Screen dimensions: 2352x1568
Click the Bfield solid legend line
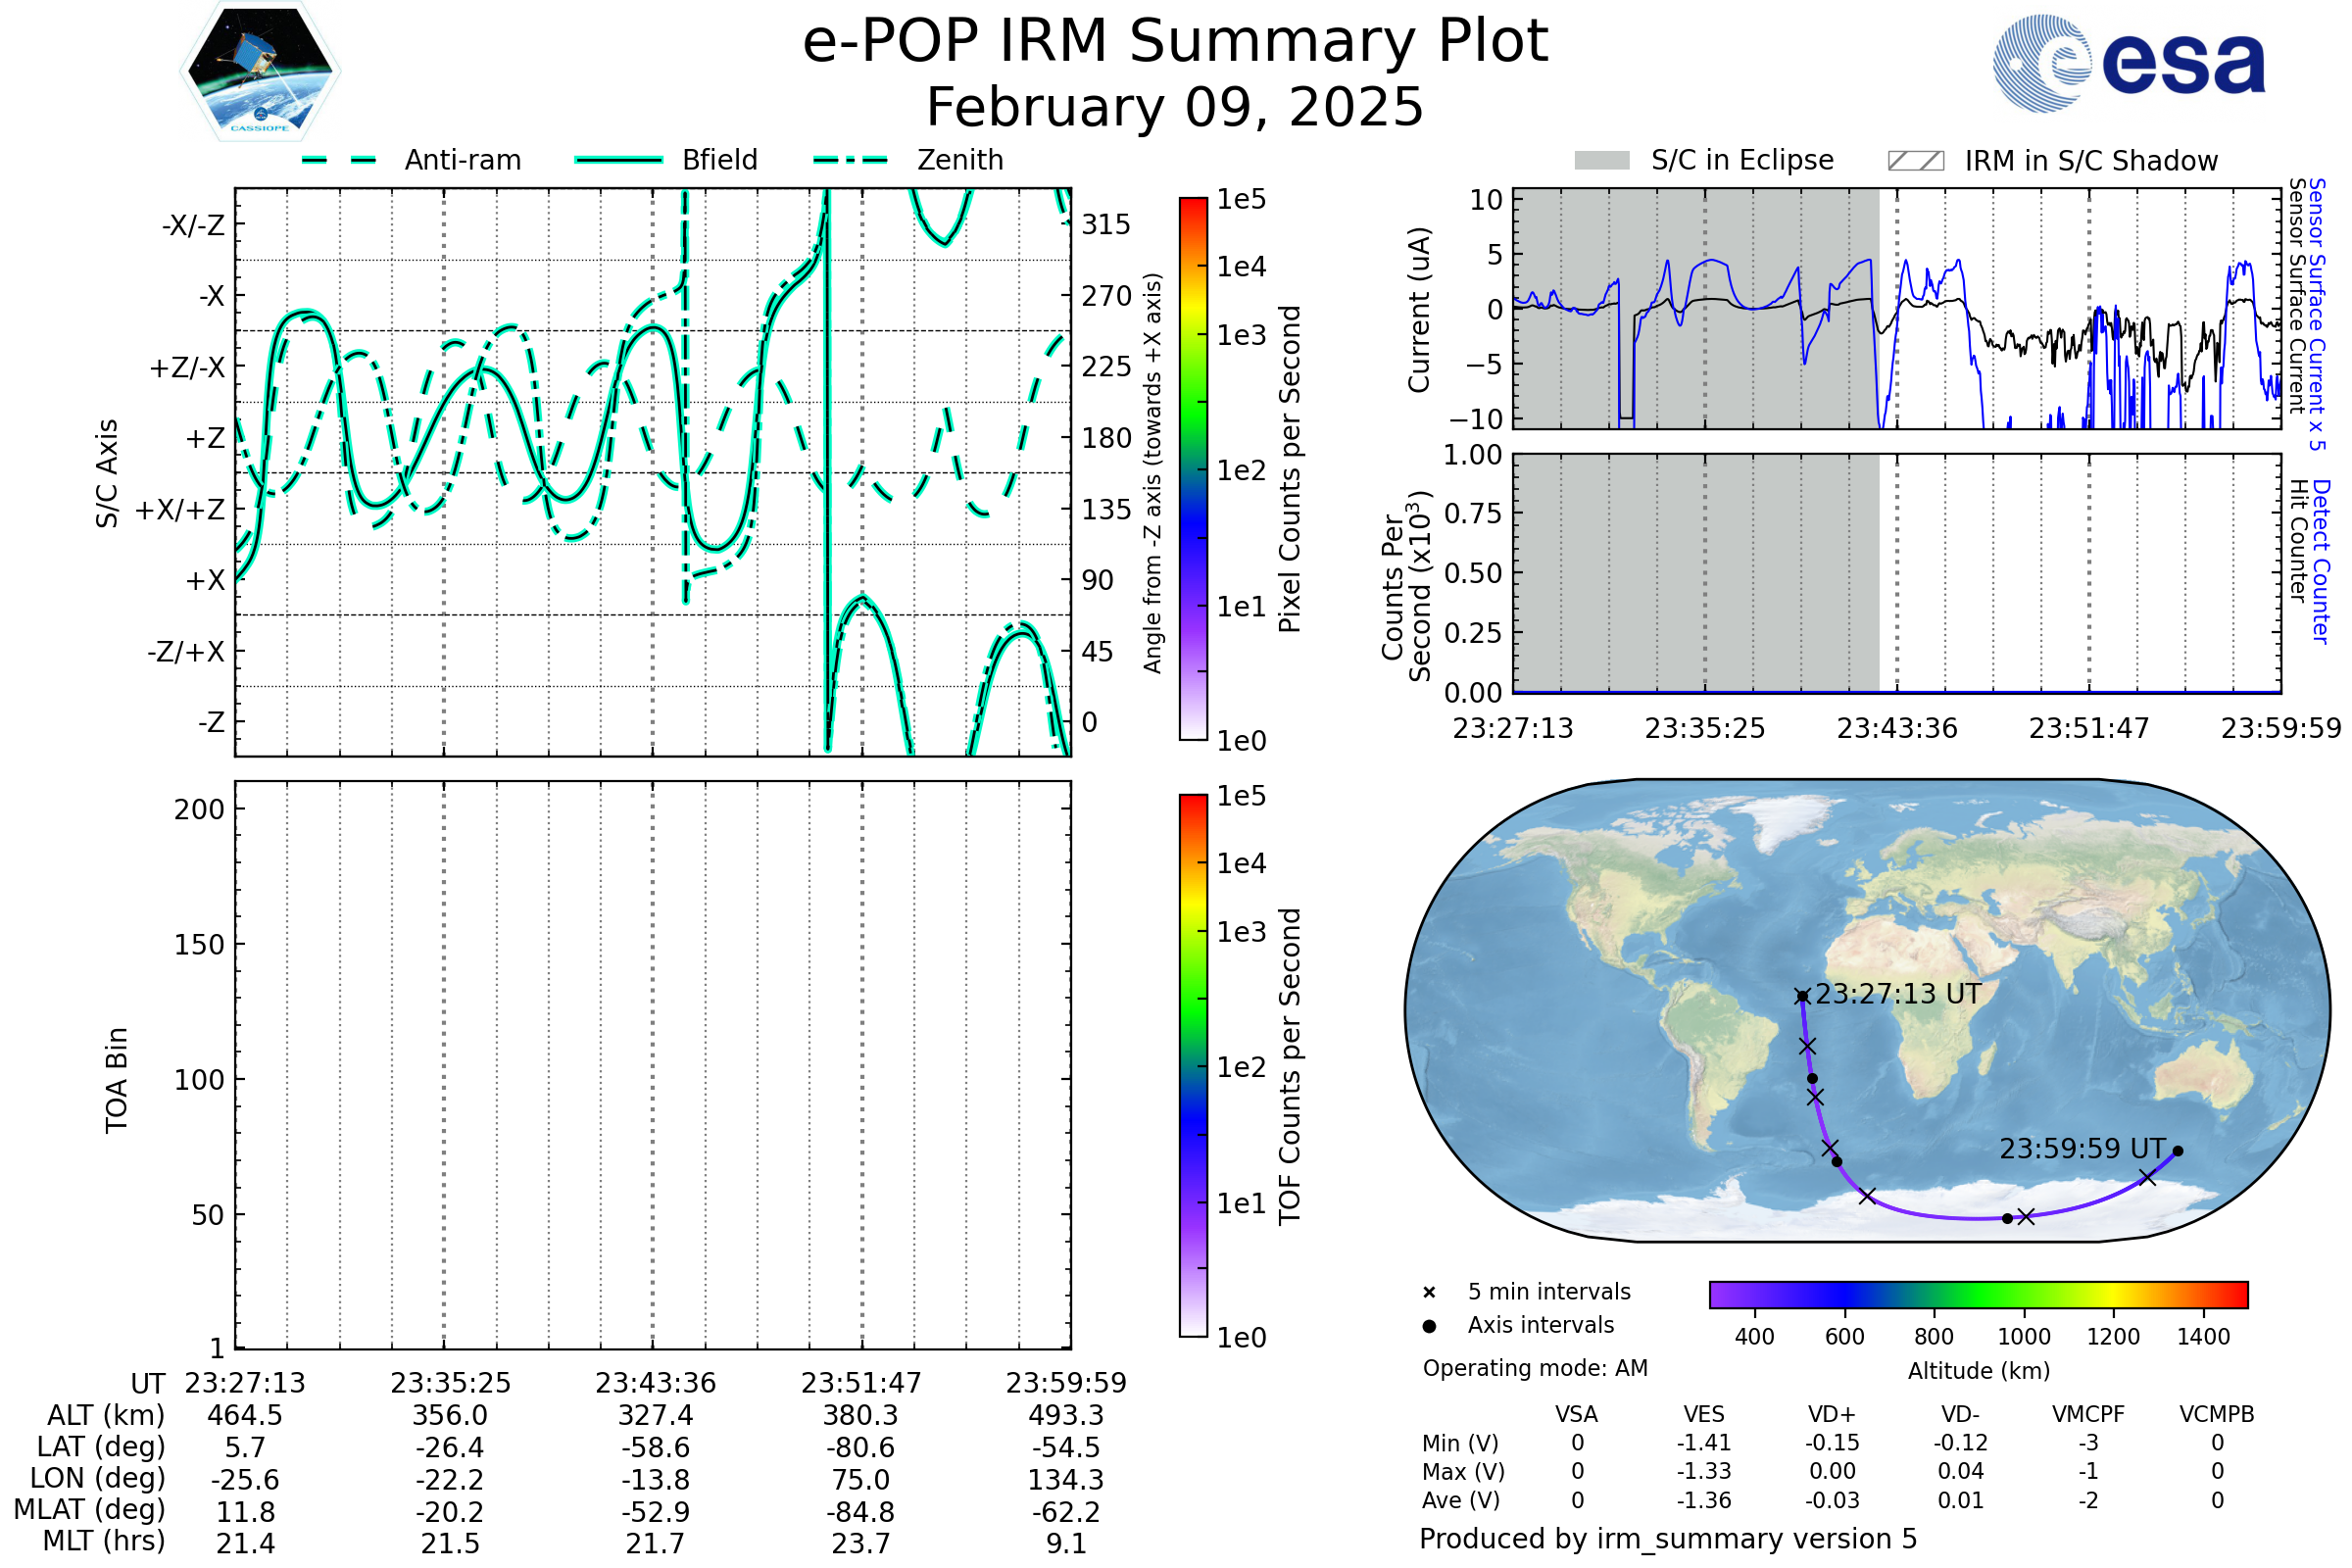click(619, 160)
